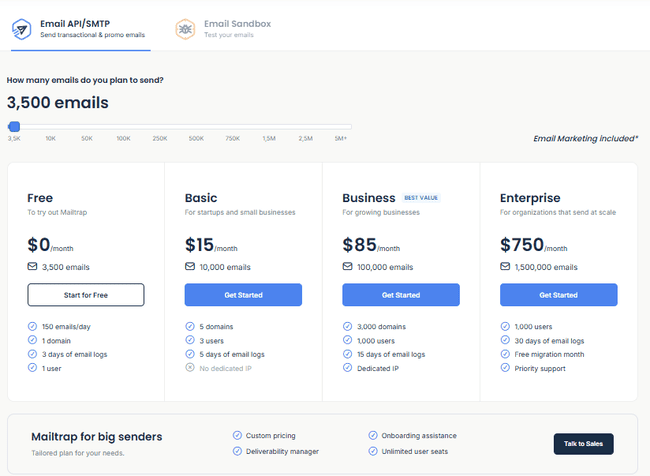Click the X icon next to No dedicated IP
Viewport: 650px width, 476px height.
(x=190, y=368)
